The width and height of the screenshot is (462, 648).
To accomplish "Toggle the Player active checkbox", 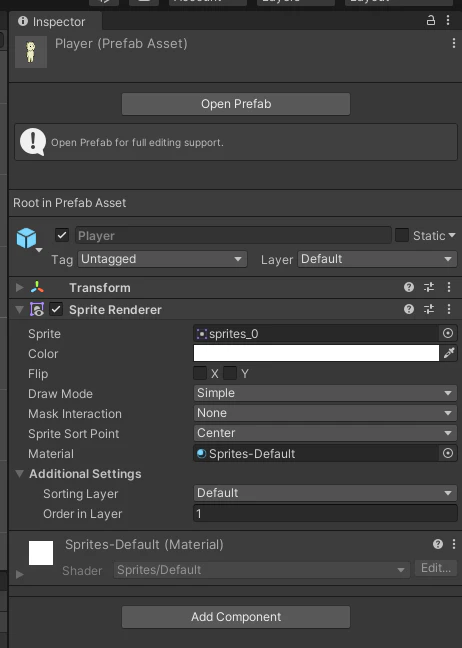I will (62, 235).
